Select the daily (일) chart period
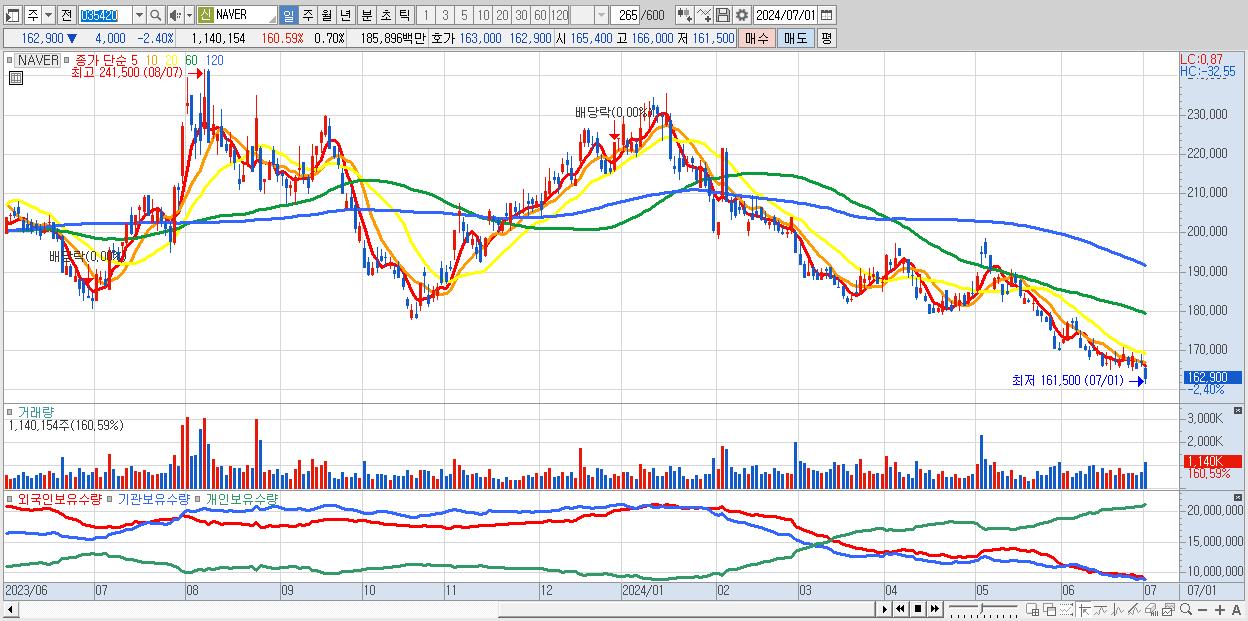The image size is (1248, 621). pos(288,15)
